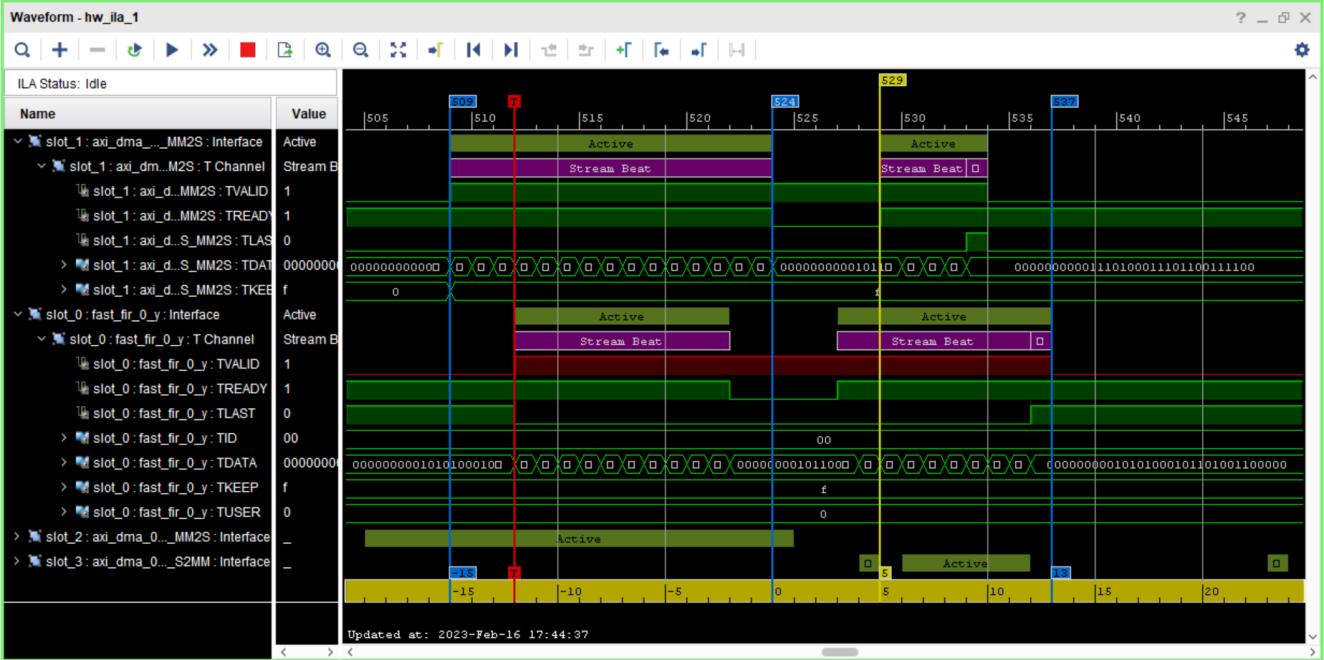Click the Swap cursors icon
The image size is (1324, 660).
pos(737,49)
